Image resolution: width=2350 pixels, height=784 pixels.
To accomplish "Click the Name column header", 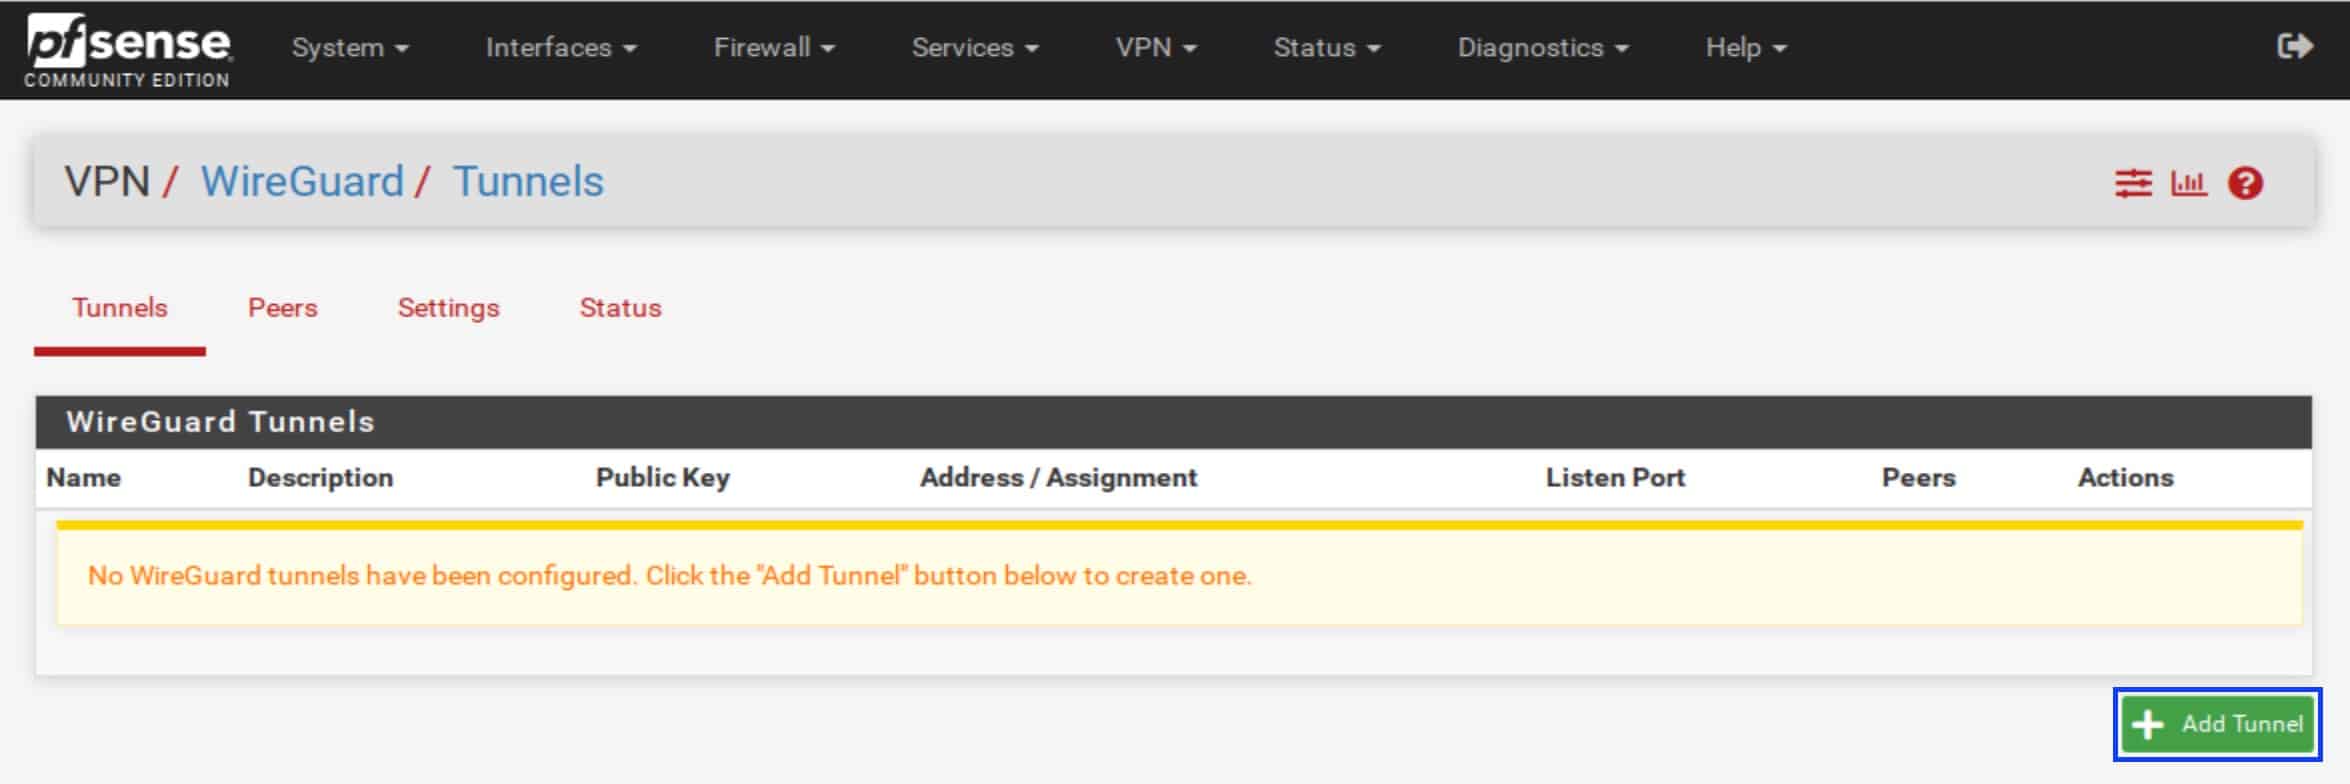I will [84, 478].
